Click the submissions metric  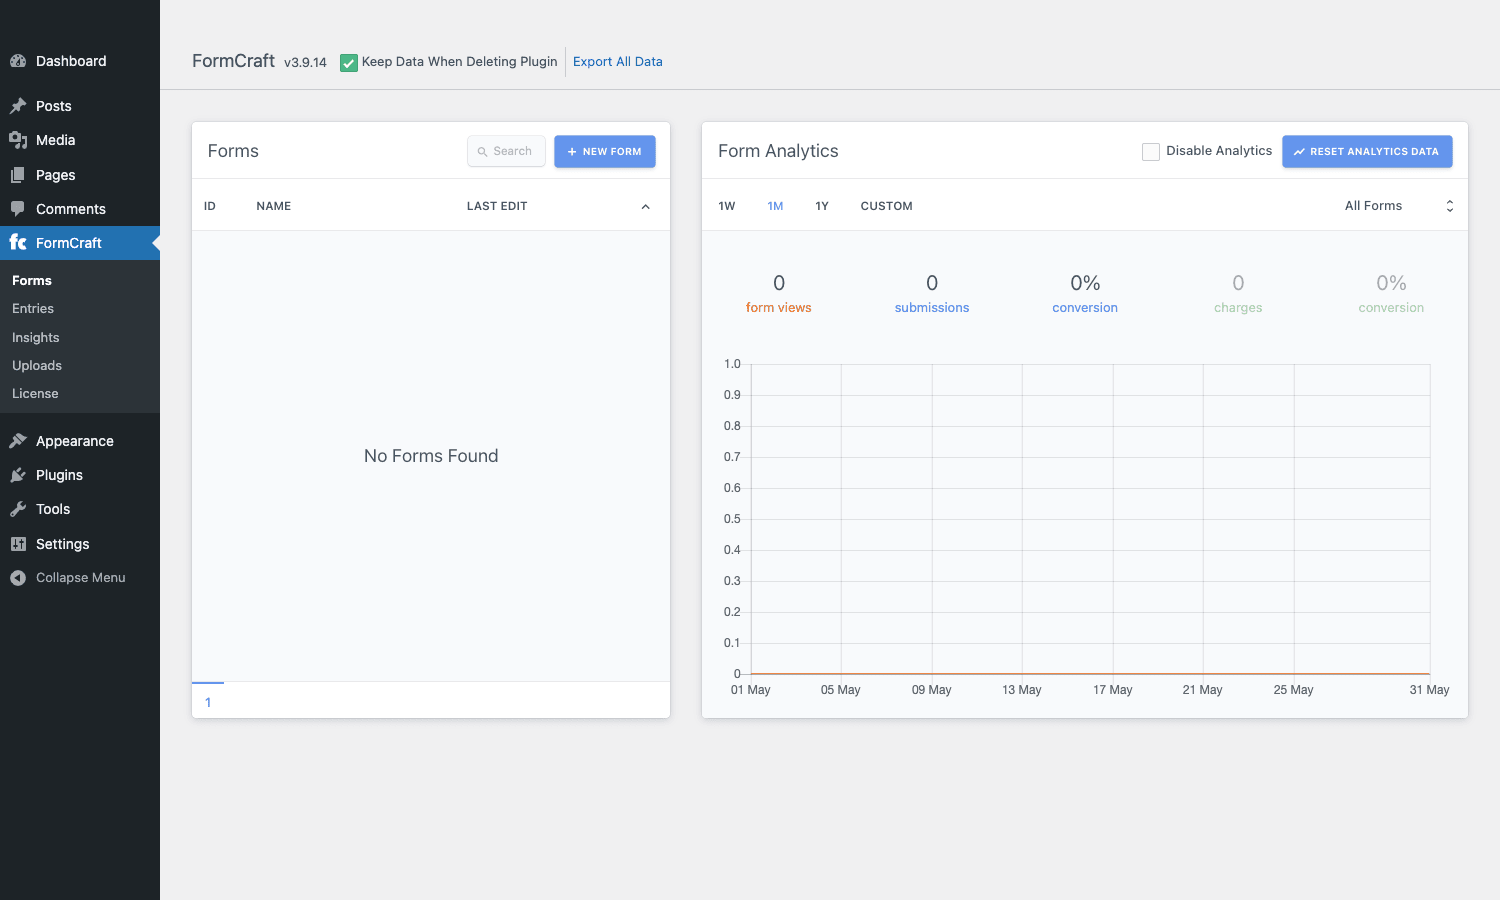(932, 294)
